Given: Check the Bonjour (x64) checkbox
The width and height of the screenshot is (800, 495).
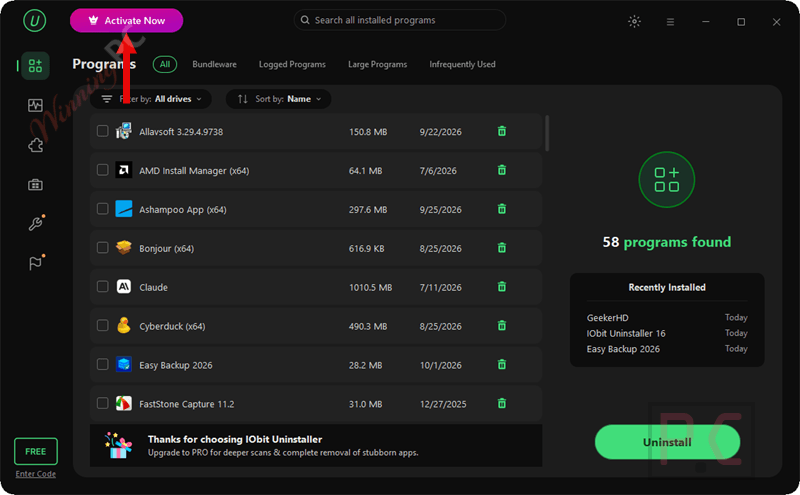Looking at the screenshot, I should coord(103,248).
